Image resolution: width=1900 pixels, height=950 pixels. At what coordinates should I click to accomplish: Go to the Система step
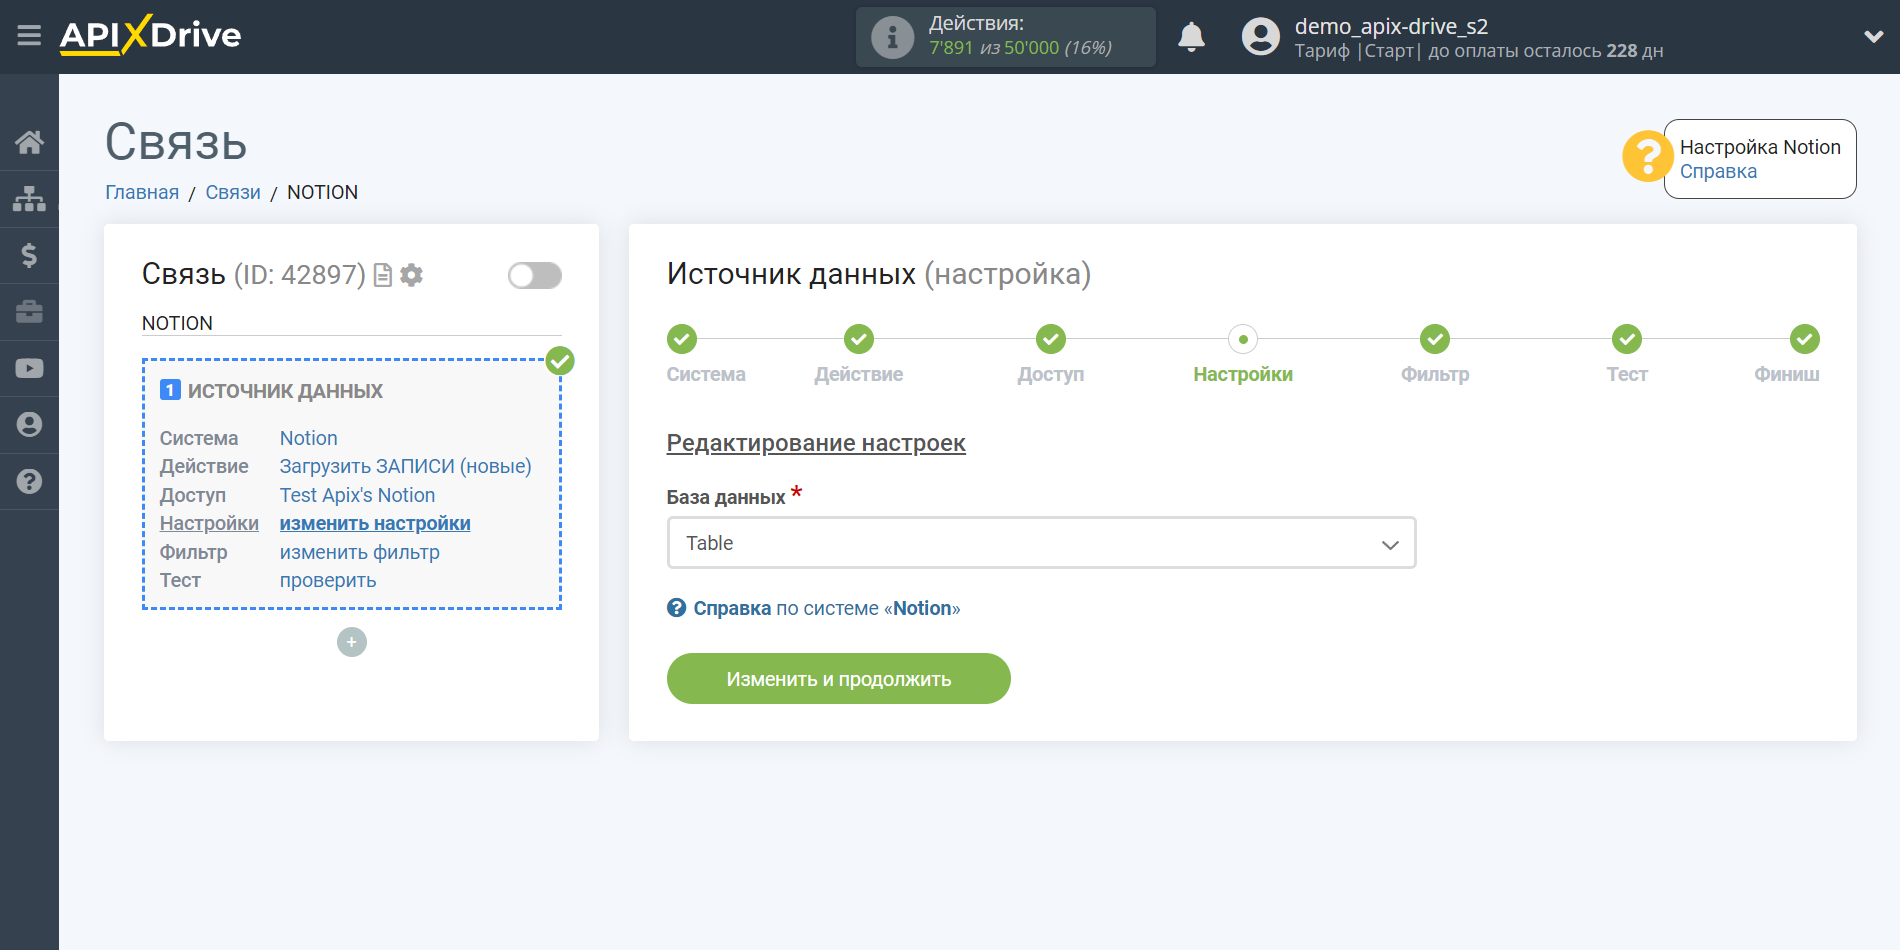(x=682, y=339)
